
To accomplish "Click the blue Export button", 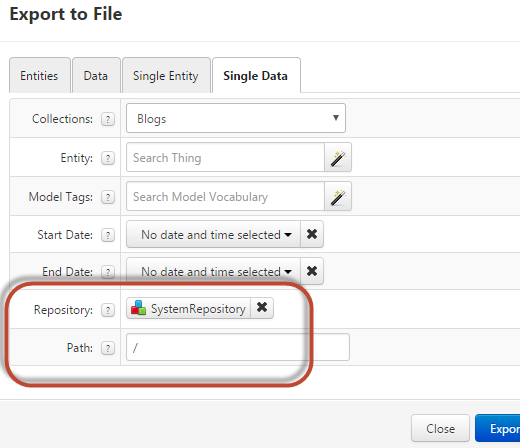I will coord(498,428).
